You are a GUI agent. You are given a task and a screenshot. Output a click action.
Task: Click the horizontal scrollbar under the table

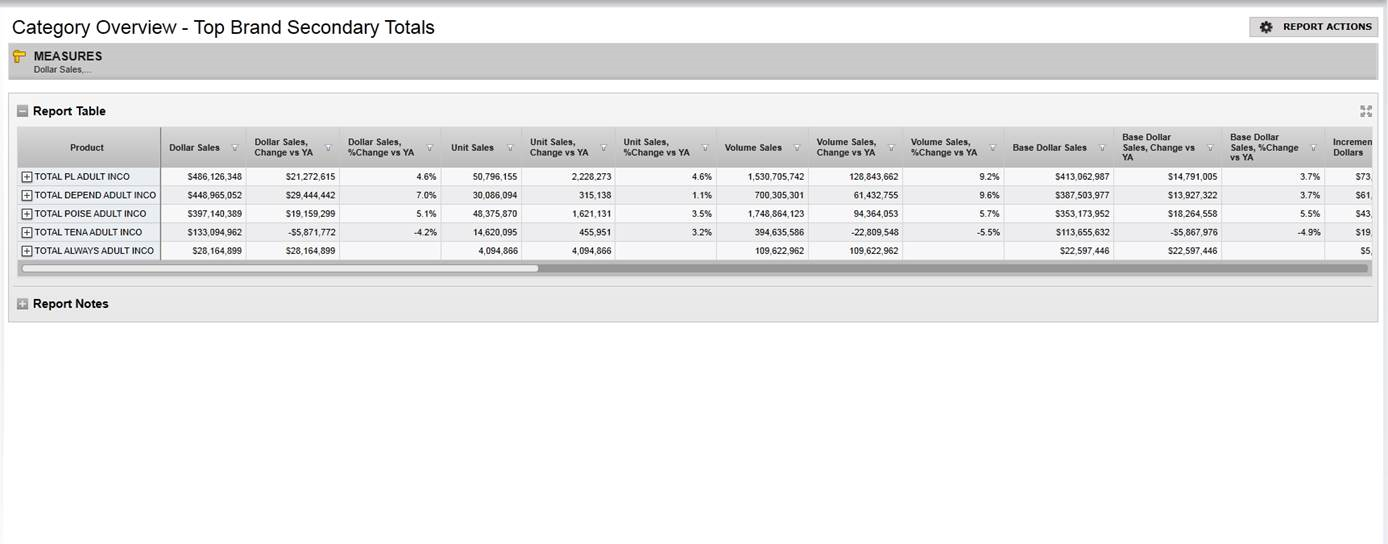(280, 268)
